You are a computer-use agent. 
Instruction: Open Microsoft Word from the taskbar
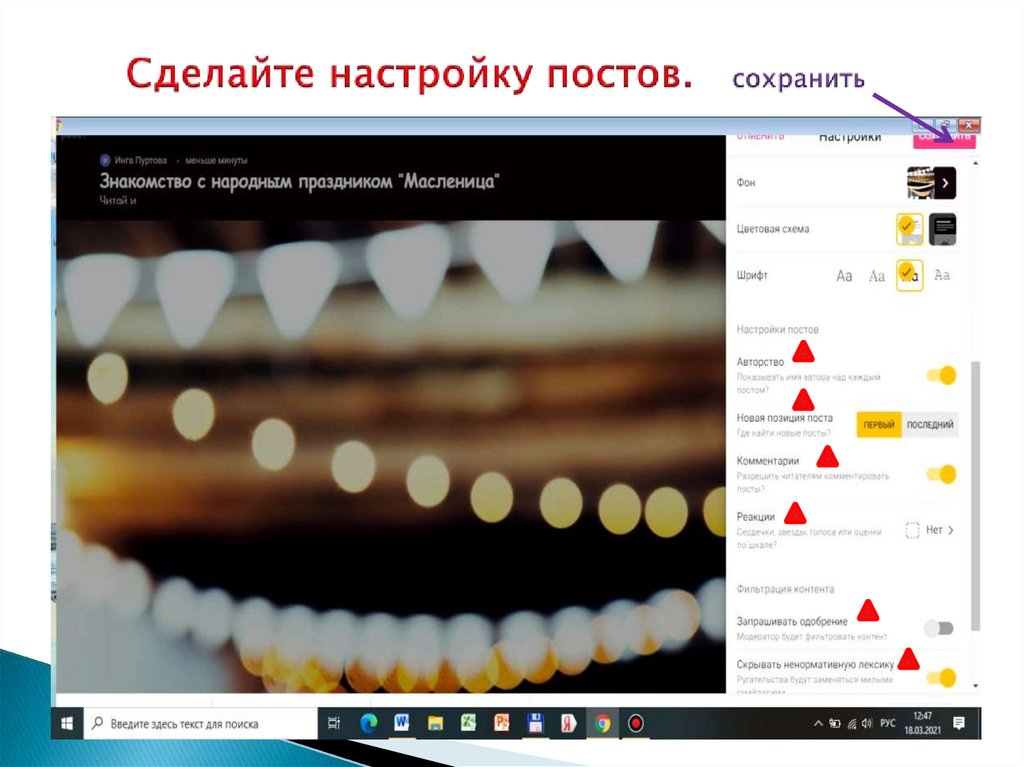pyautogui.click(x=402, y=723)
